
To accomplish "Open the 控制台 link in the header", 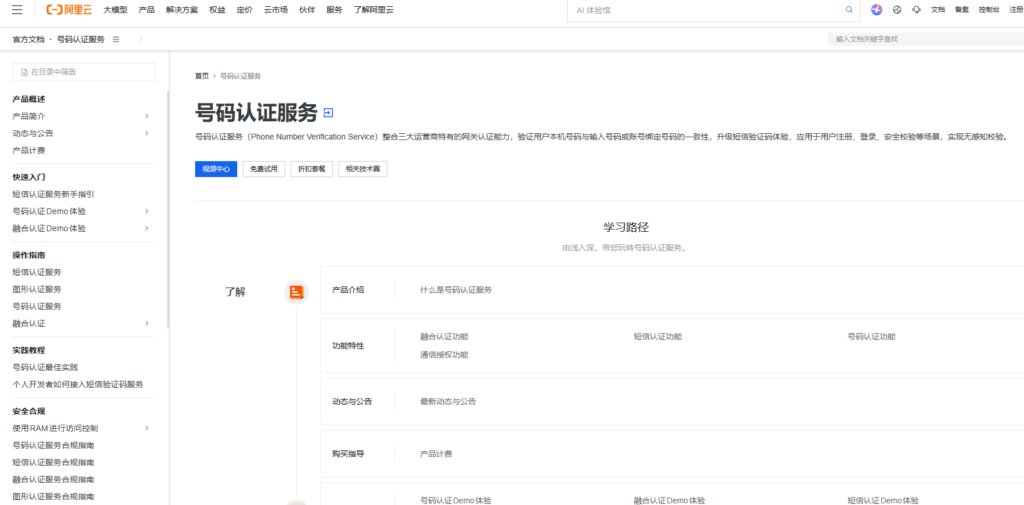I will tap(989, 10).
